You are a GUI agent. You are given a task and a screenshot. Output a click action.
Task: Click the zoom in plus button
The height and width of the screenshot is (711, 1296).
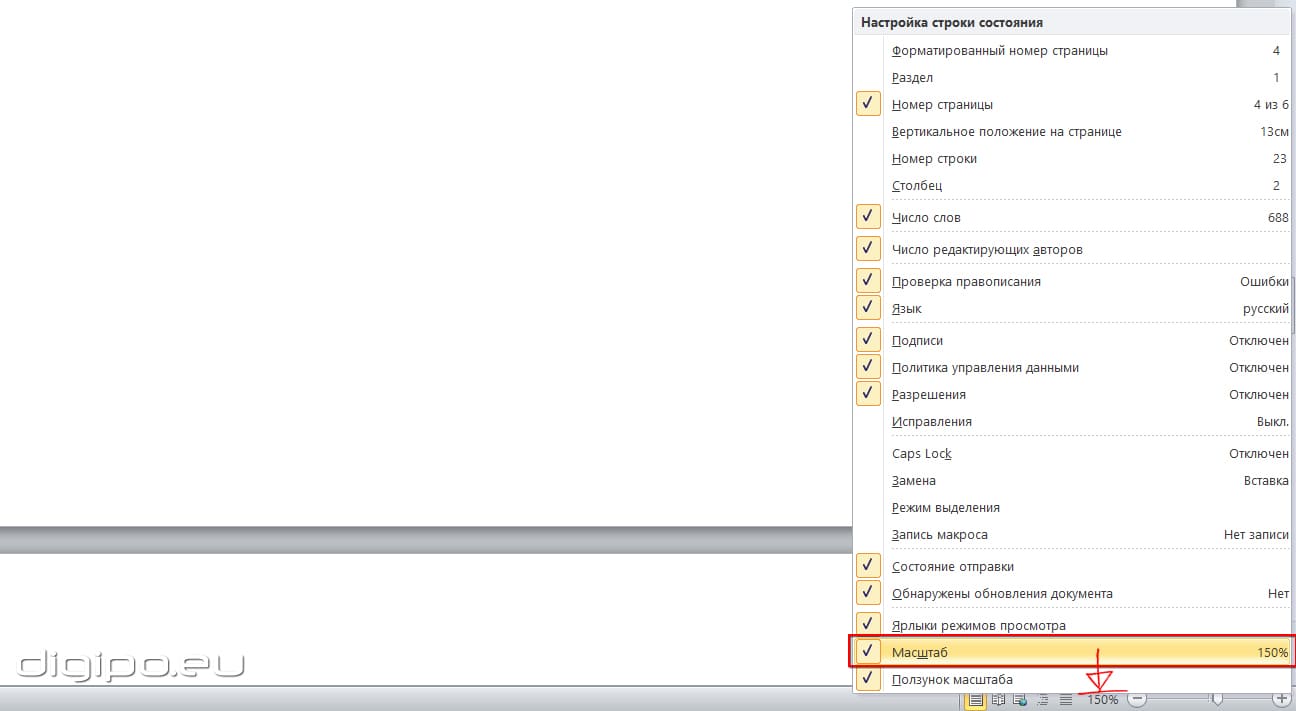pyautogui.click(x=1281, y=700)
